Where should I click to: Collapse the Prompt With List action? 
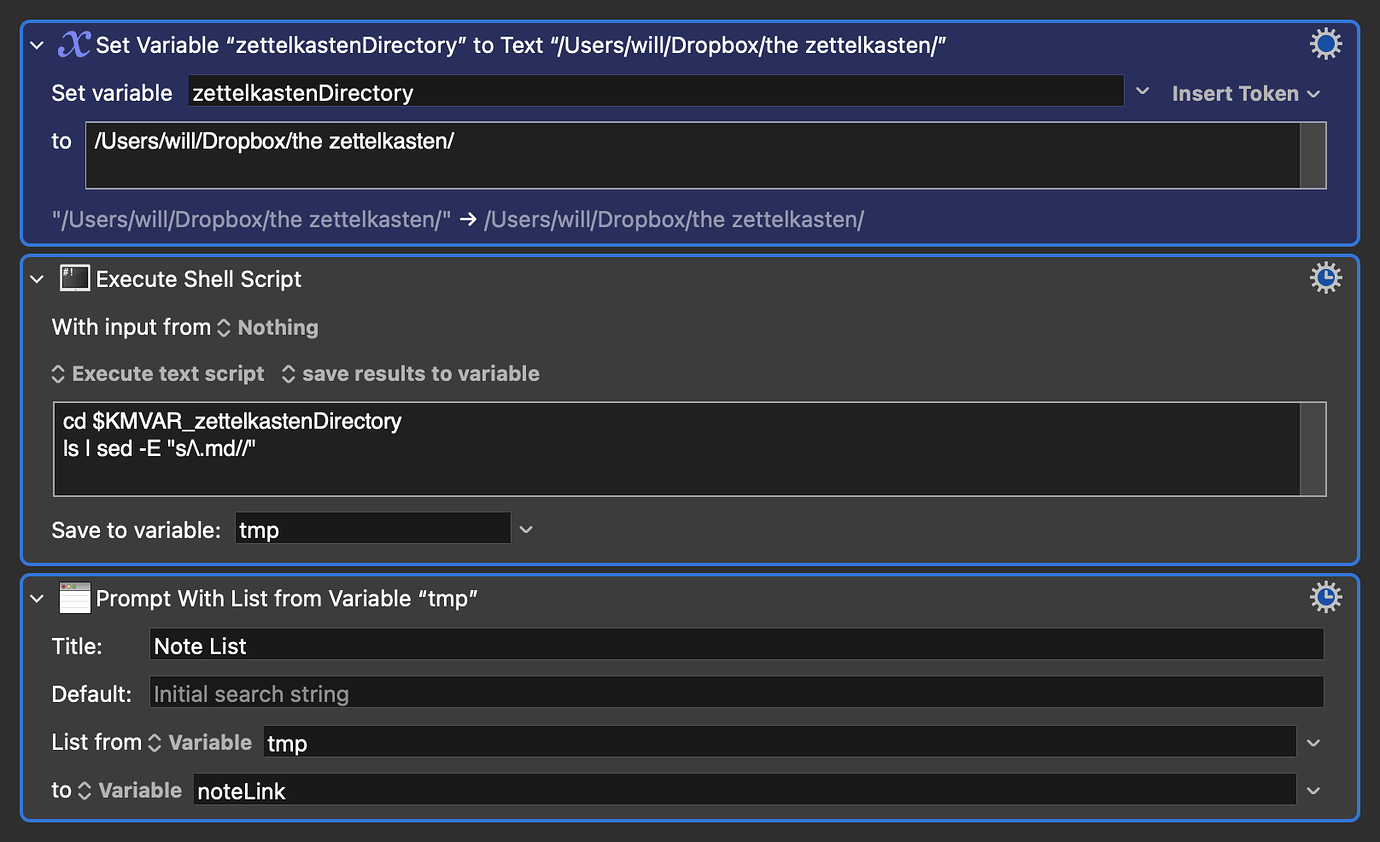[36, 597]
